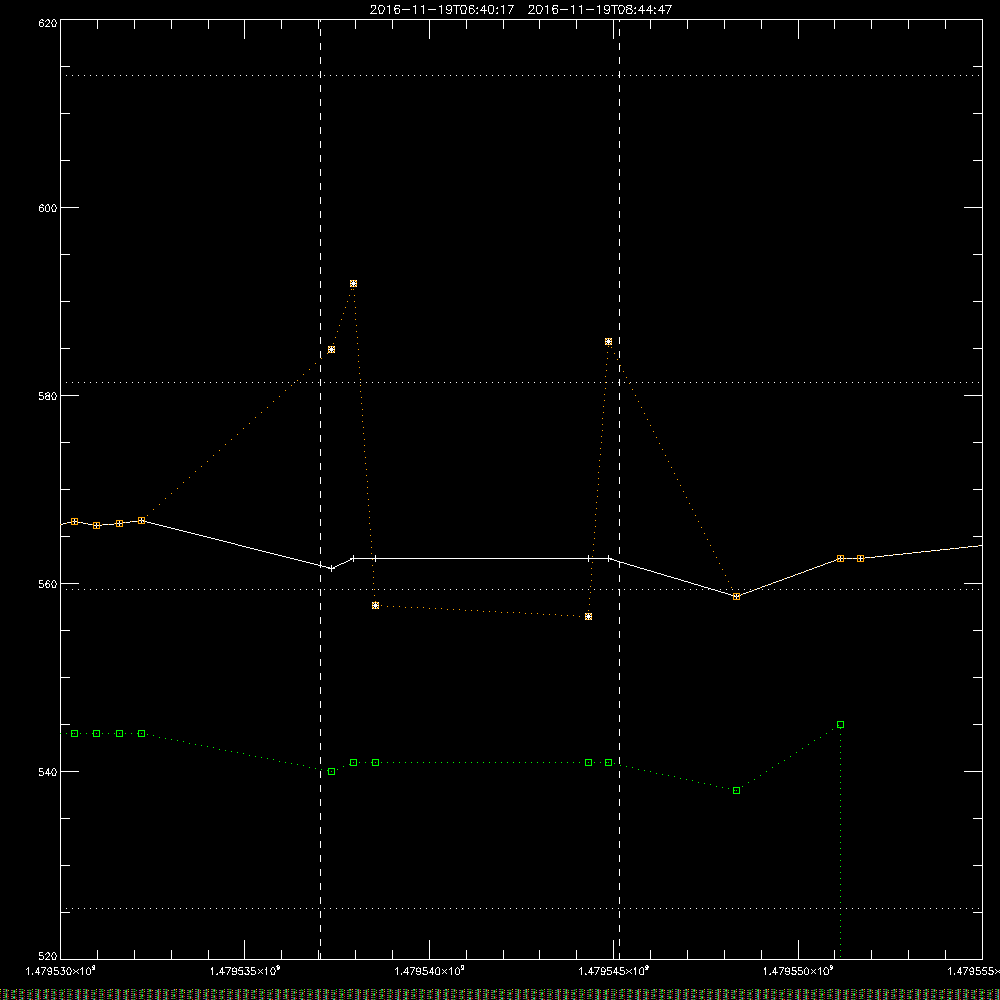Select the orange point near 557 below first peak
Screen dimensions: 1000x1000
(x=376, y=605)
